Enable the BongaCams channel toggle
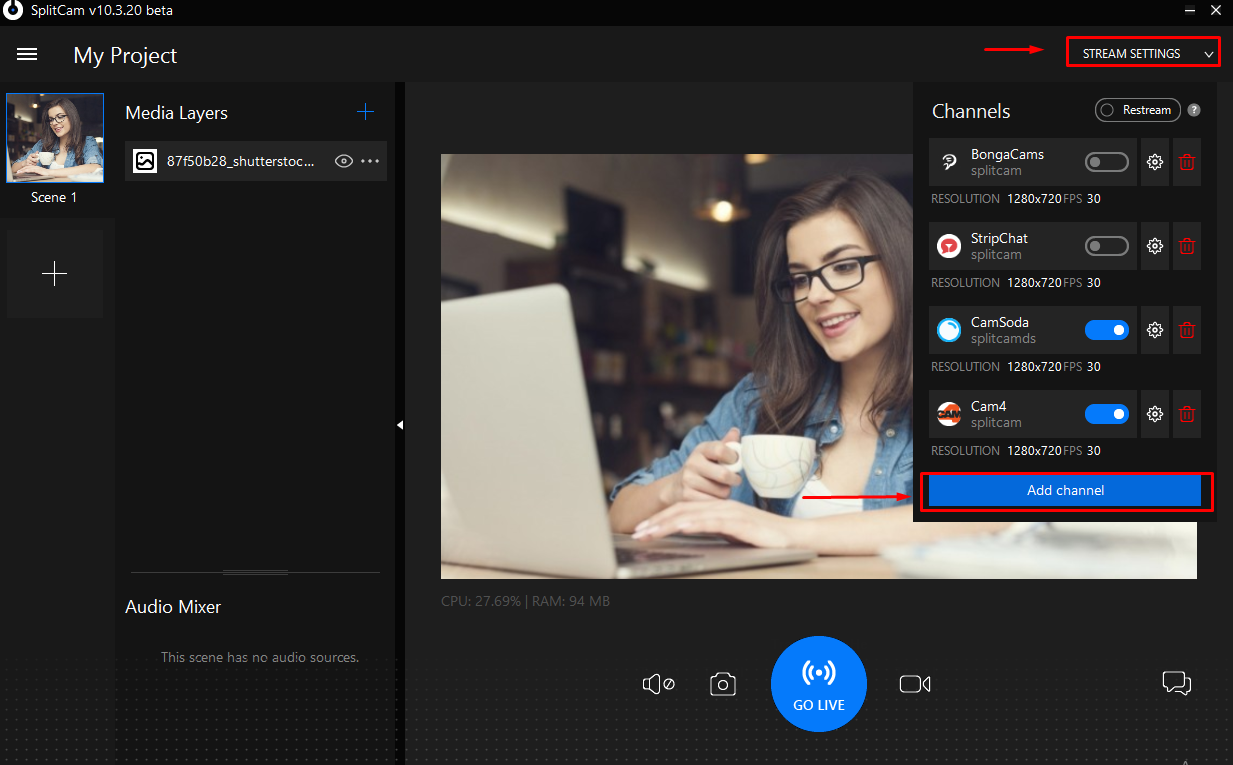This screenshot has height=765, width=1233. tap(1107, 162)
